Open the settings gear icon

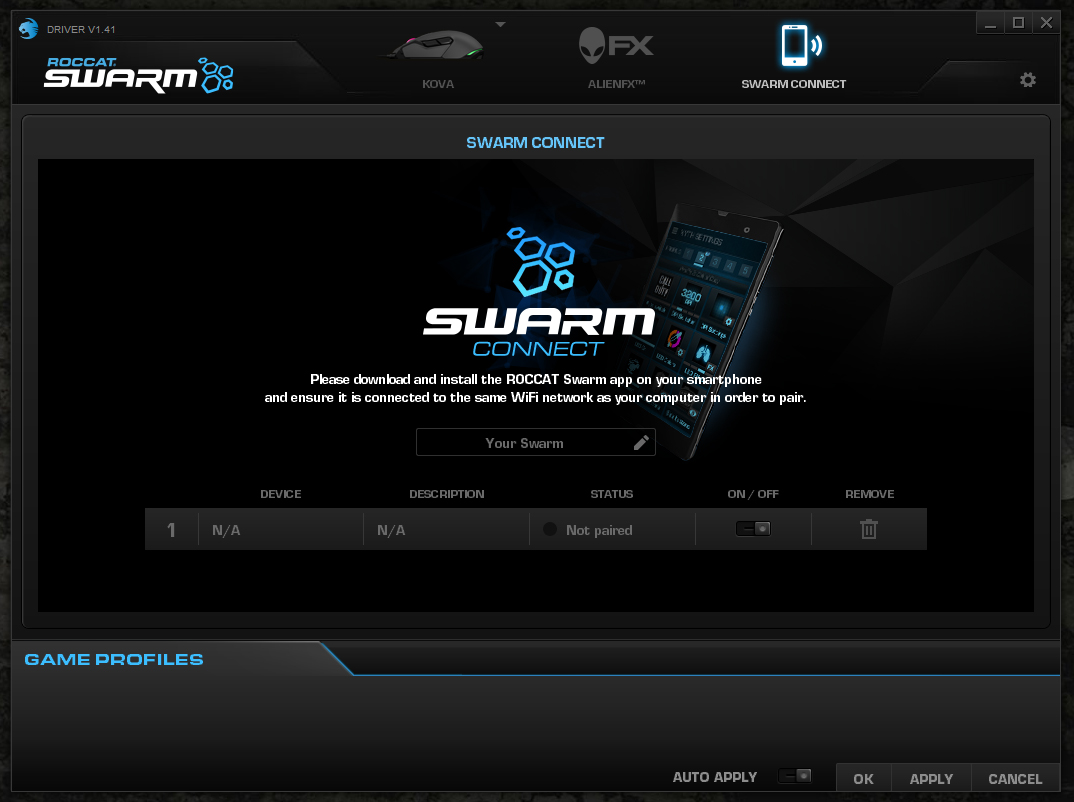[x=1027, y=80]
